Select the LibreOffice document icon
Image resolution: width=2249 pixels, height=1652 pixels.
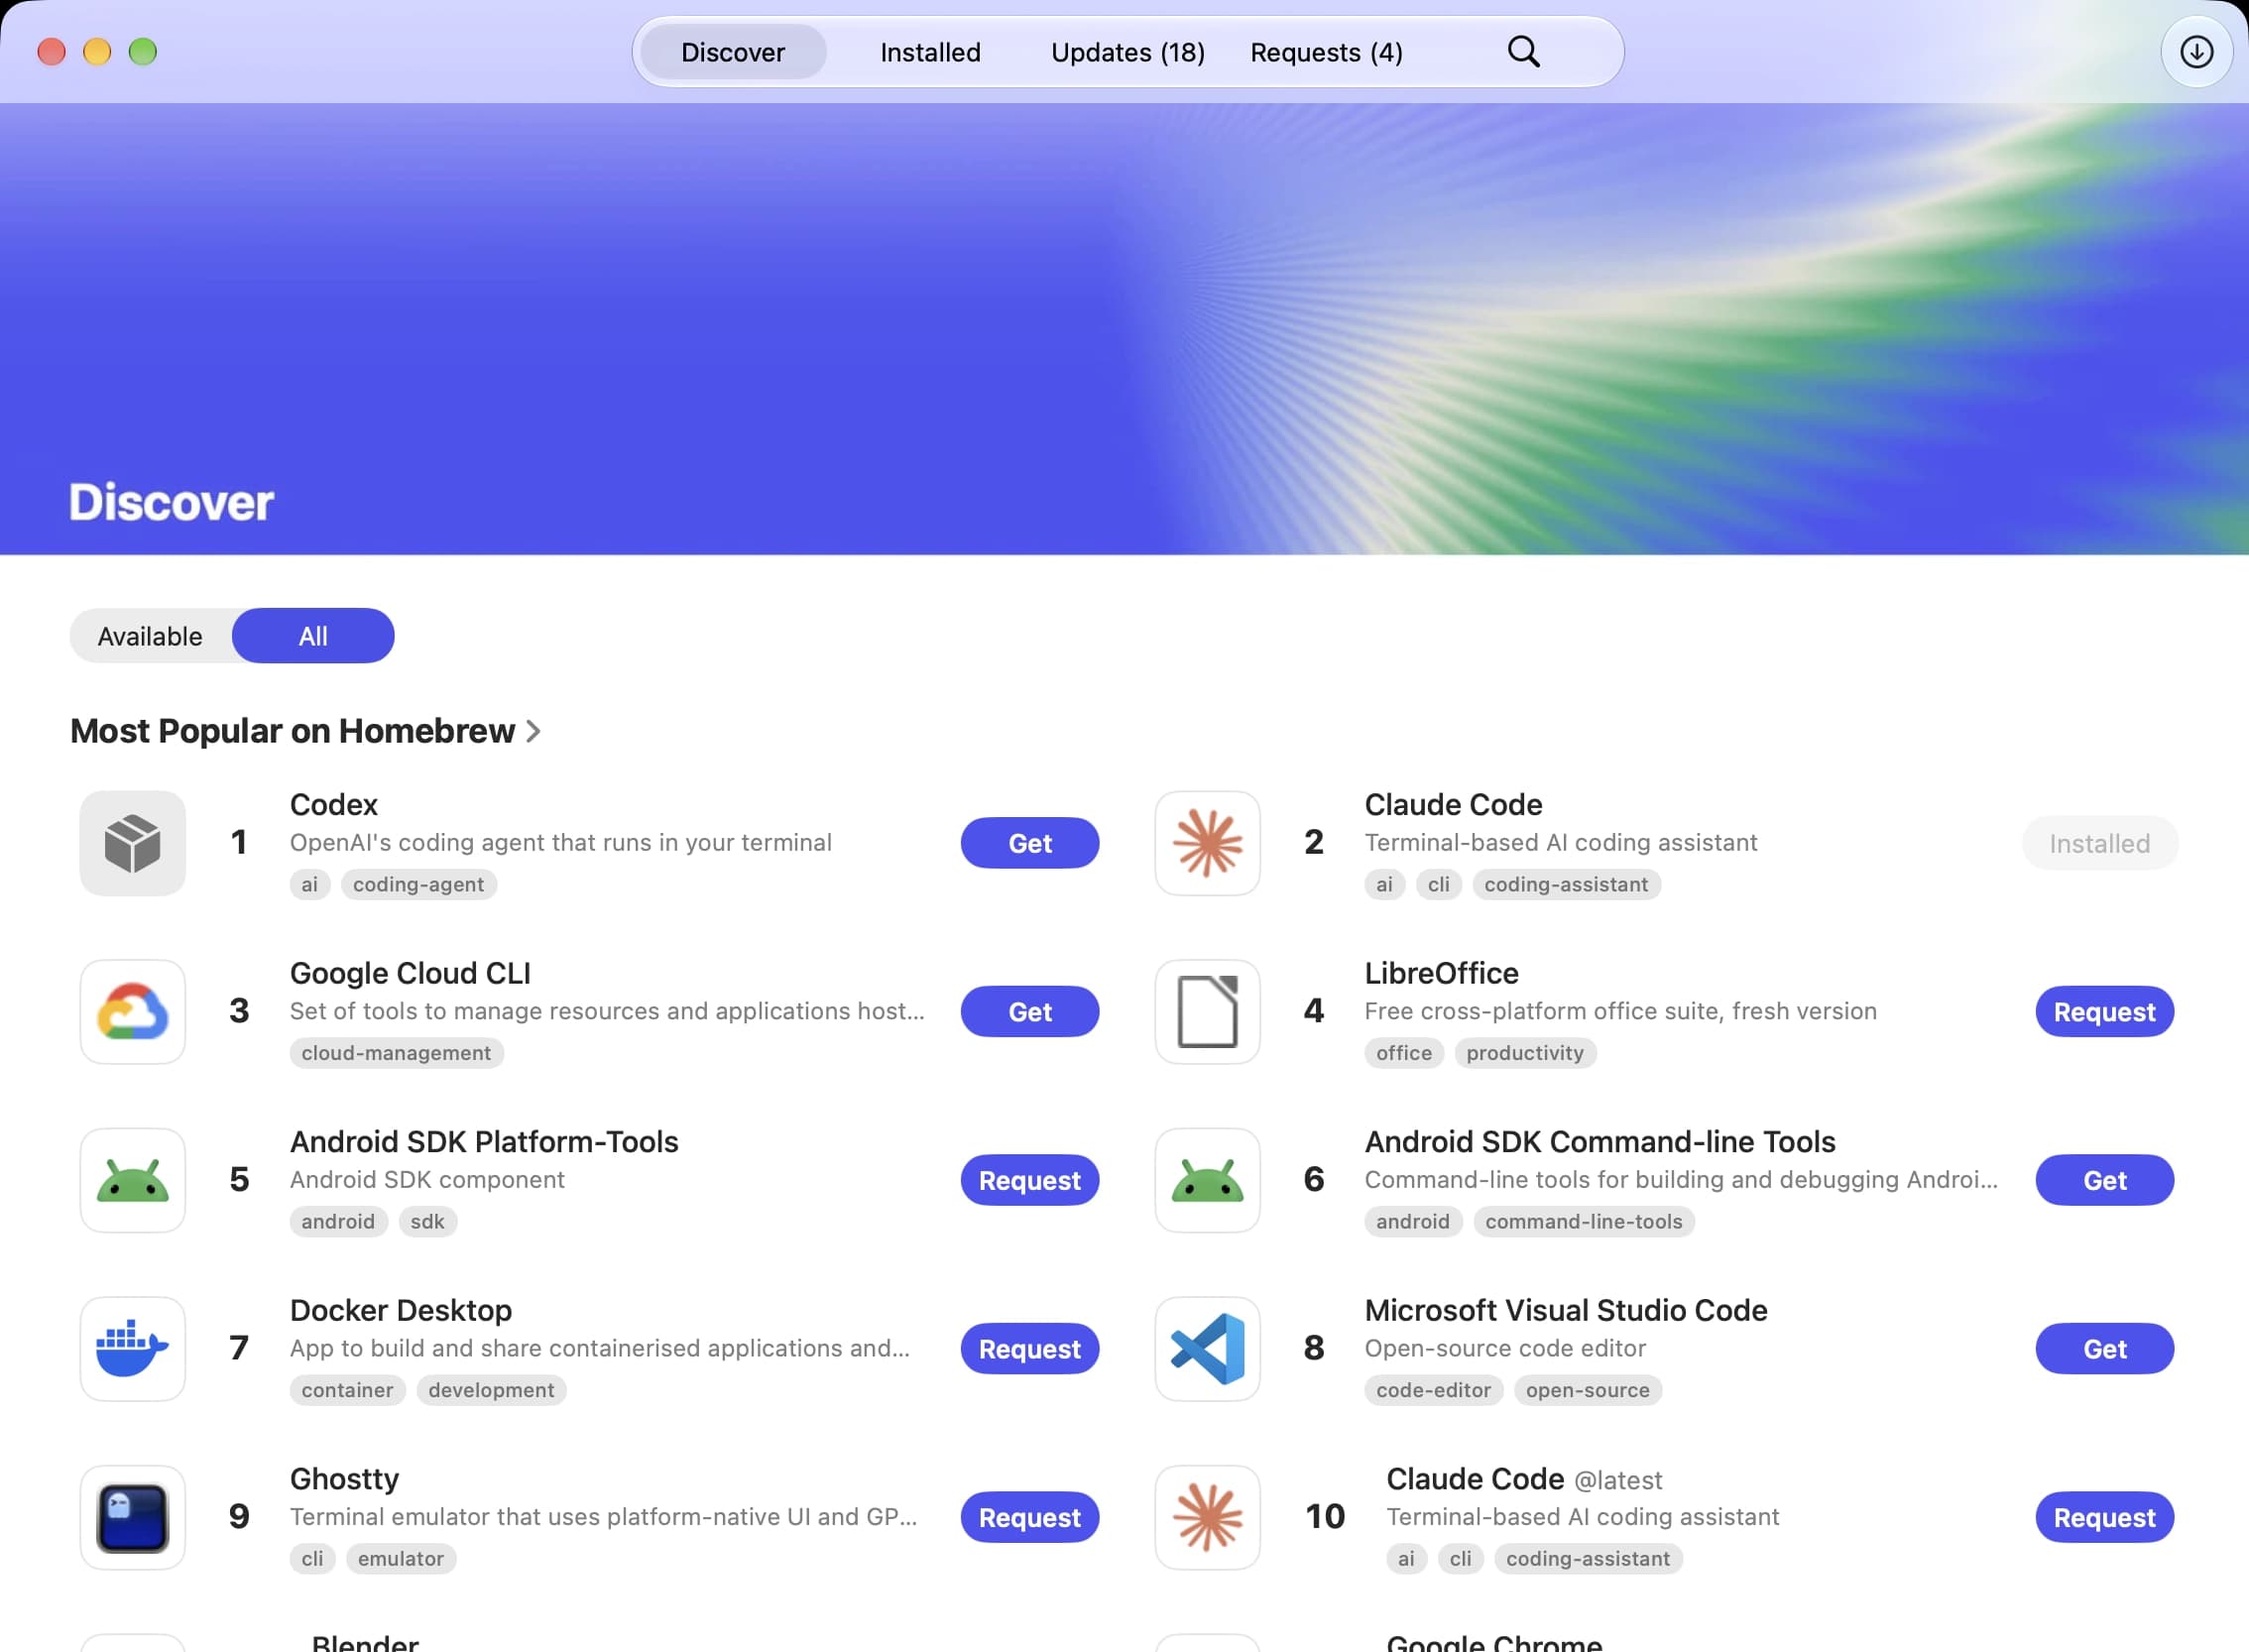pos(1207,1012)
